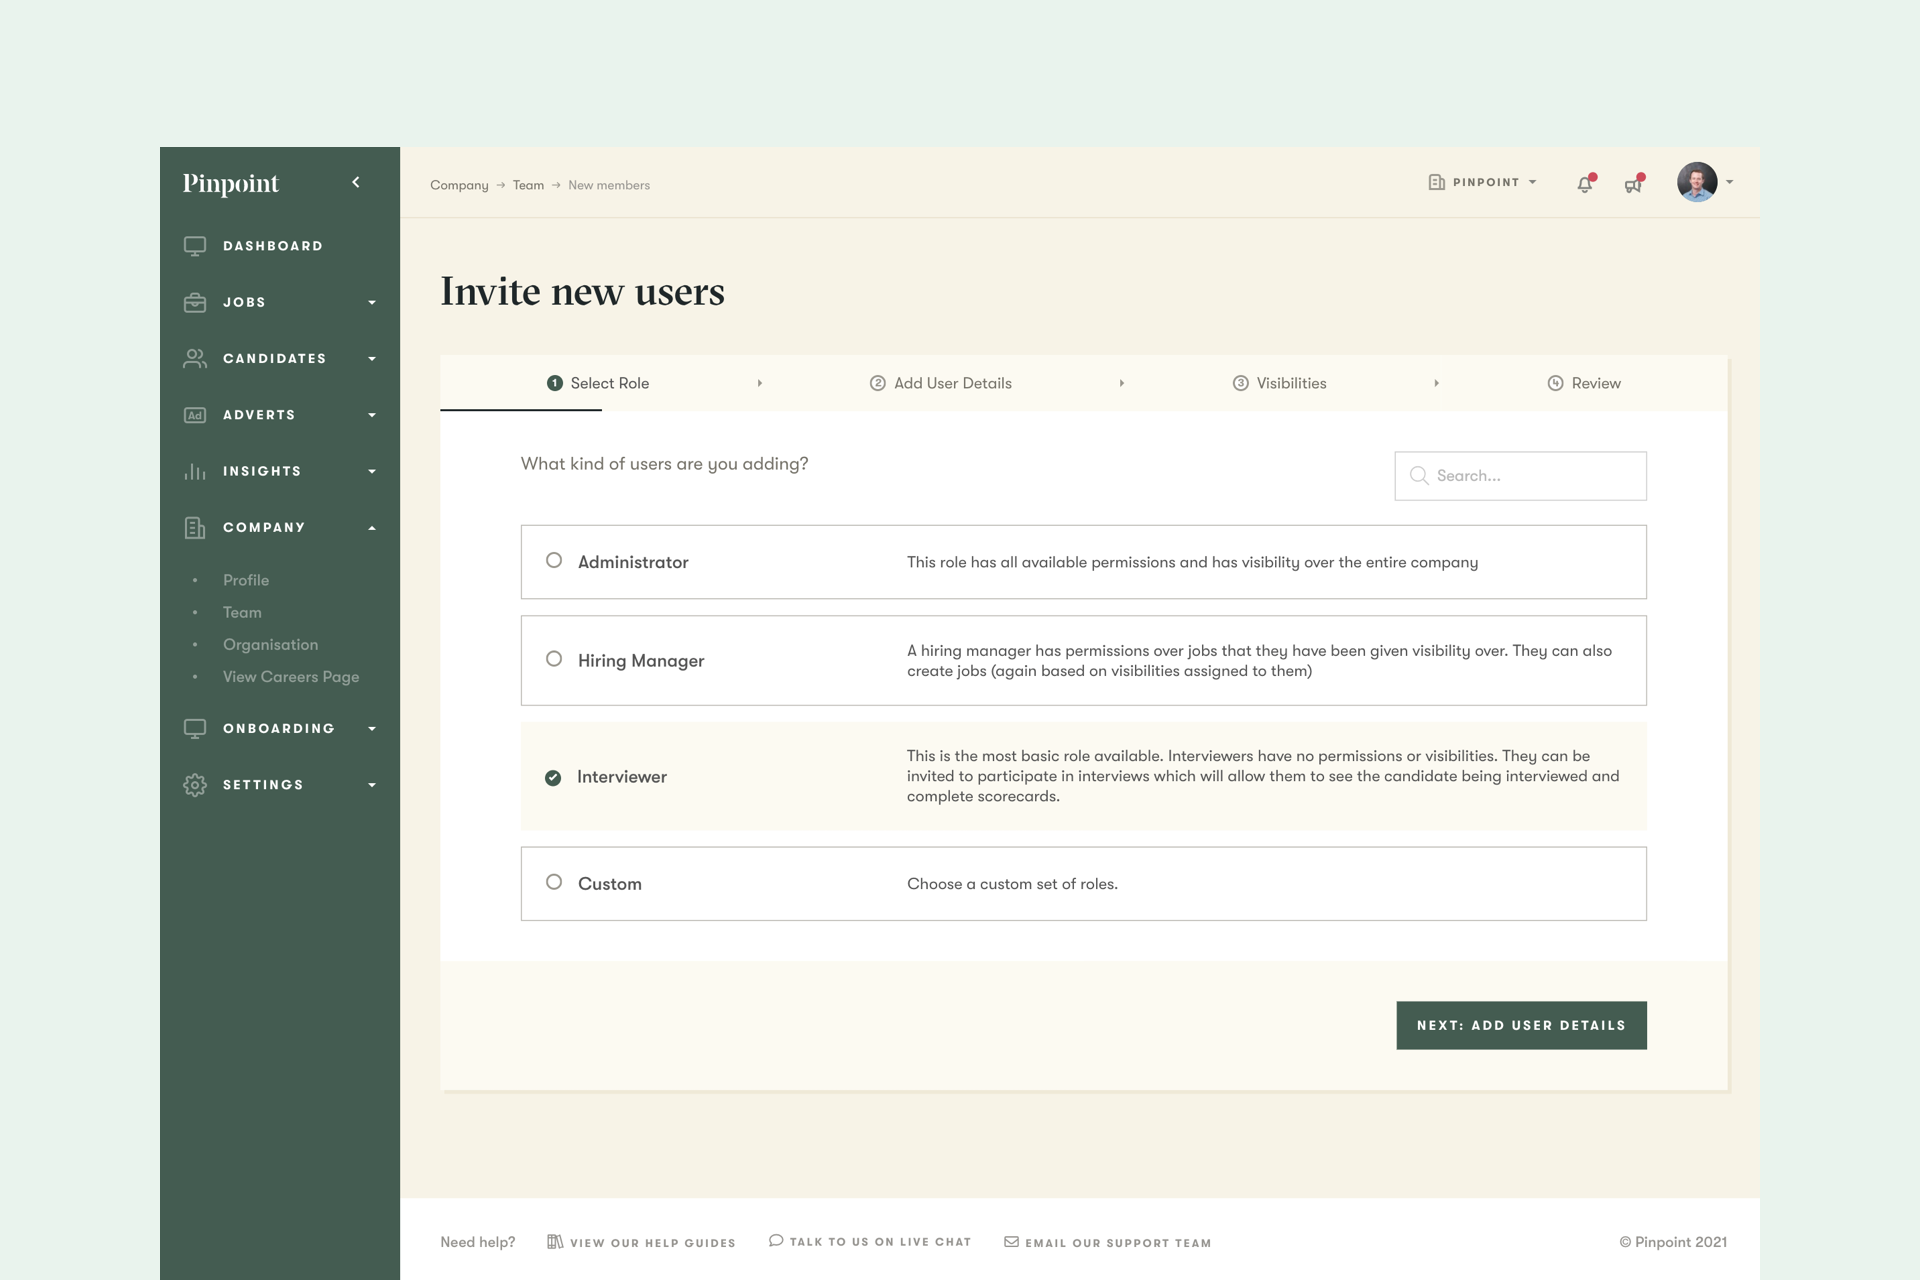Click the Dashboard monitor icon
This screenshot has width=1920, height=1280.
click(195, 246)
